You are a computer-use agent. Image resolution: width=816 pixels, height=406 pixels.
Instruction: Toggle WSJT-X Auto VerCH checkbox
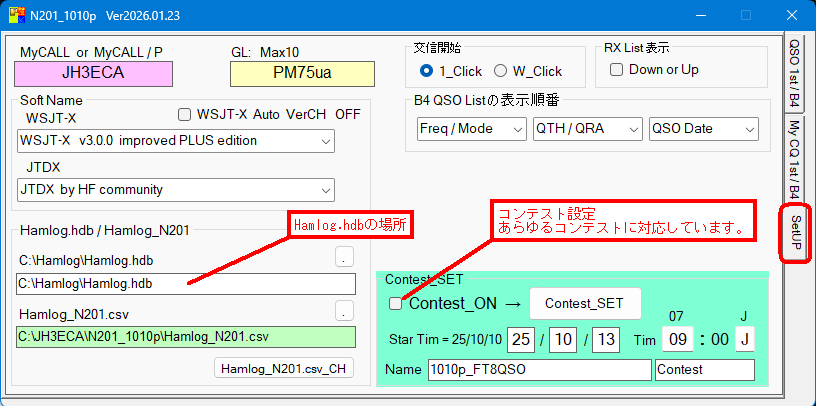[183, 114]
